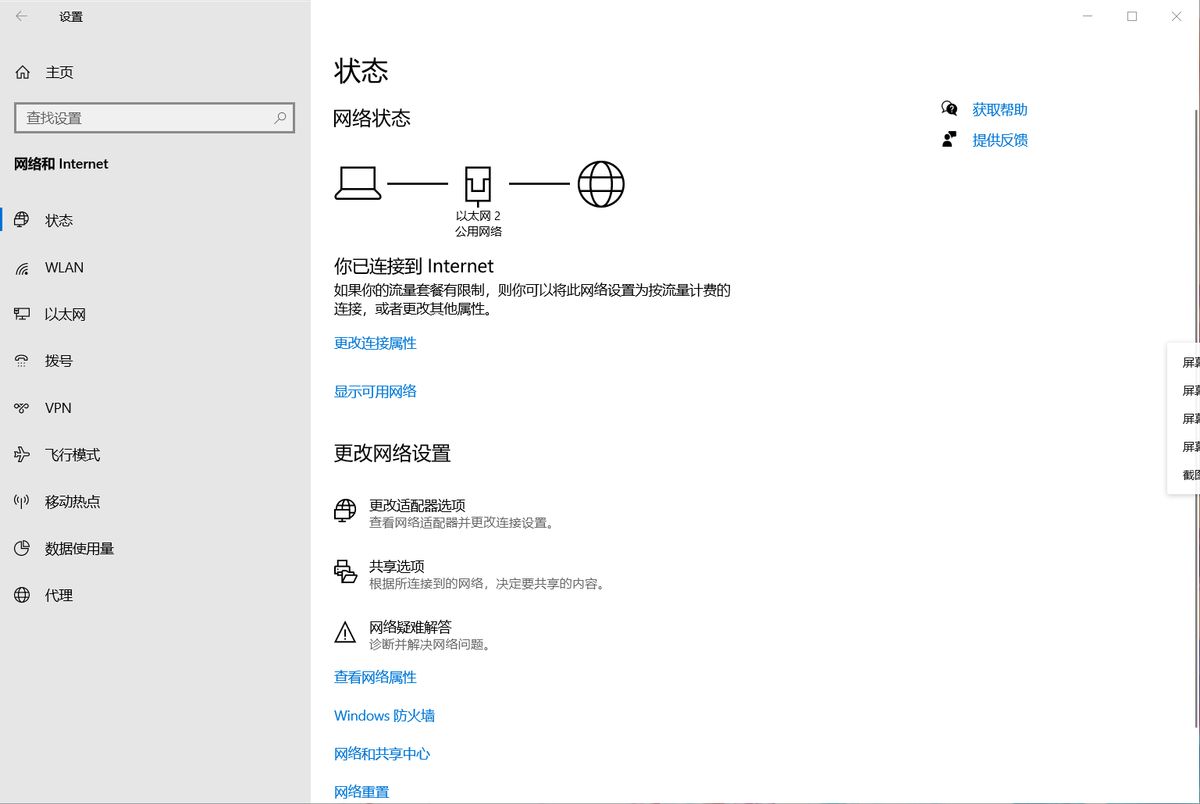Click the 数据使用量 pie chart icon
Viewport: 1200px width, 804px height.
tap(22, 548)
